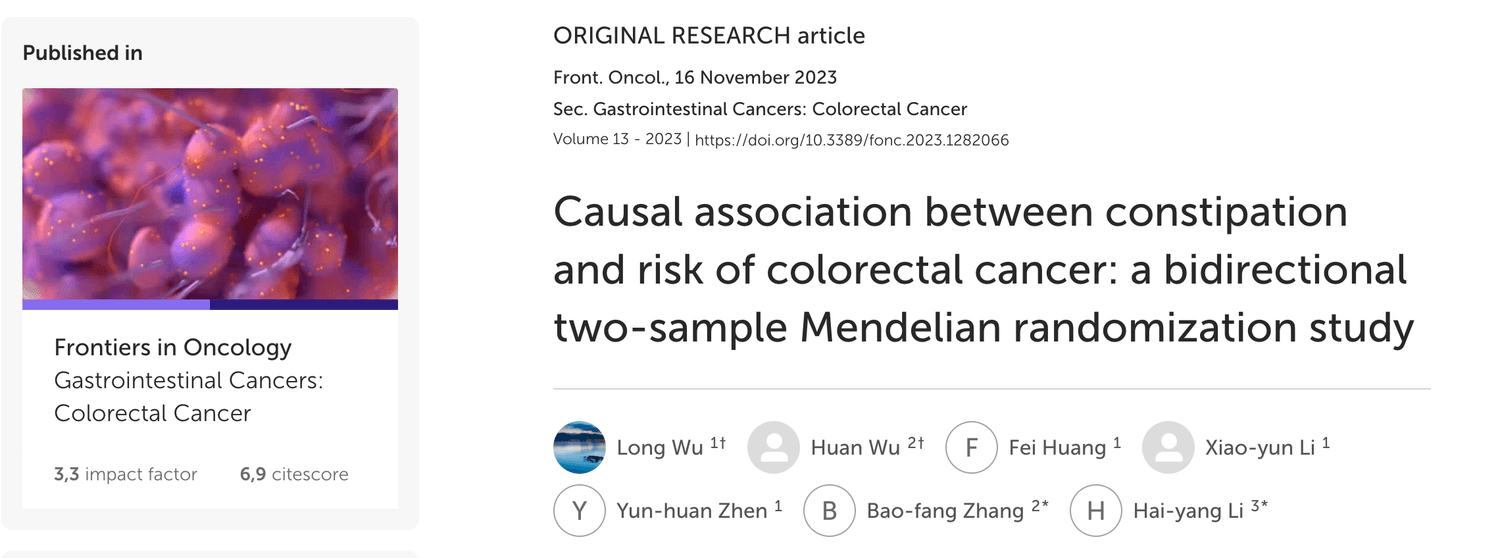Click Fei Huang's "F" avatar circle
1500x558 pixels.
pos(971,447)
